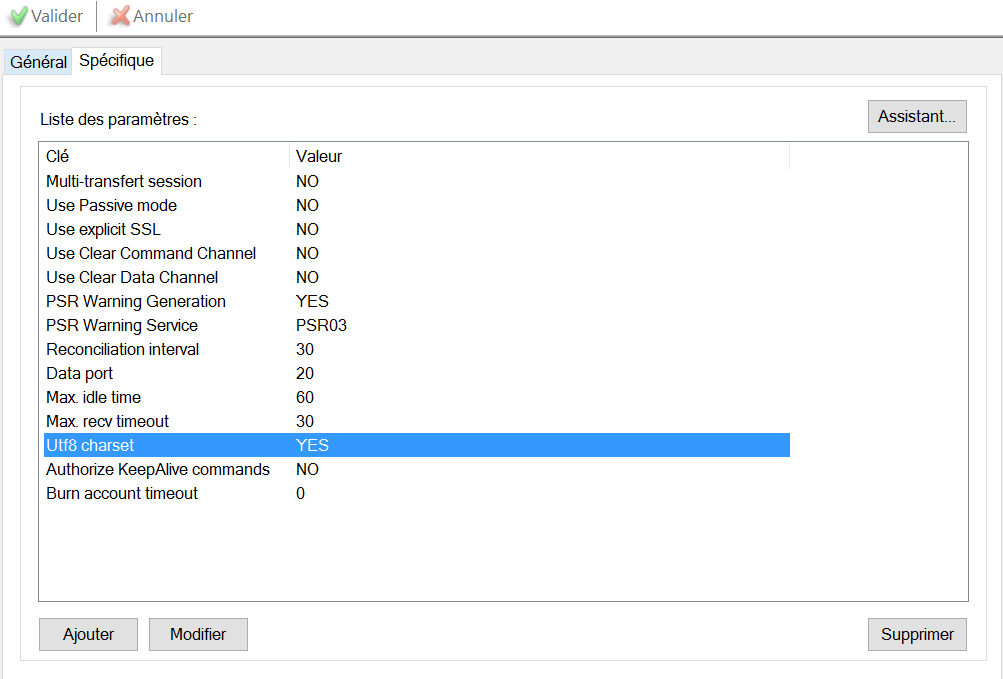The image size is (1003, 679).
Task: Select Use Clear Command Channel entry
Action: [x=151, y=254]
